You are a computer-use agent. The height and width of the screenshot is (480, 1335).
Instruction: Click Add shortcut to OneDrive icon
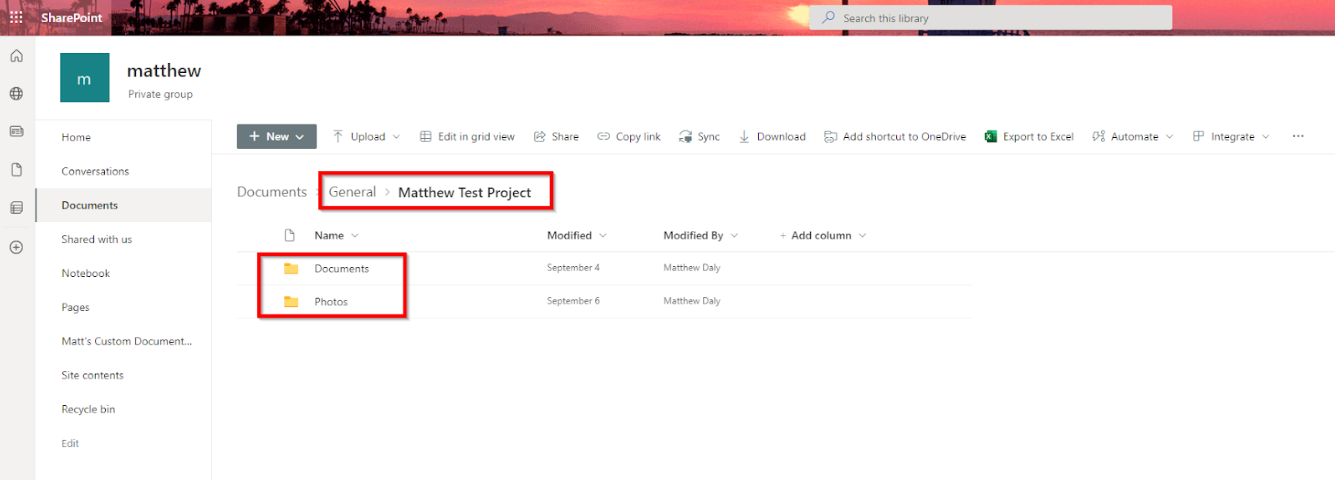(x=830, y=137)
